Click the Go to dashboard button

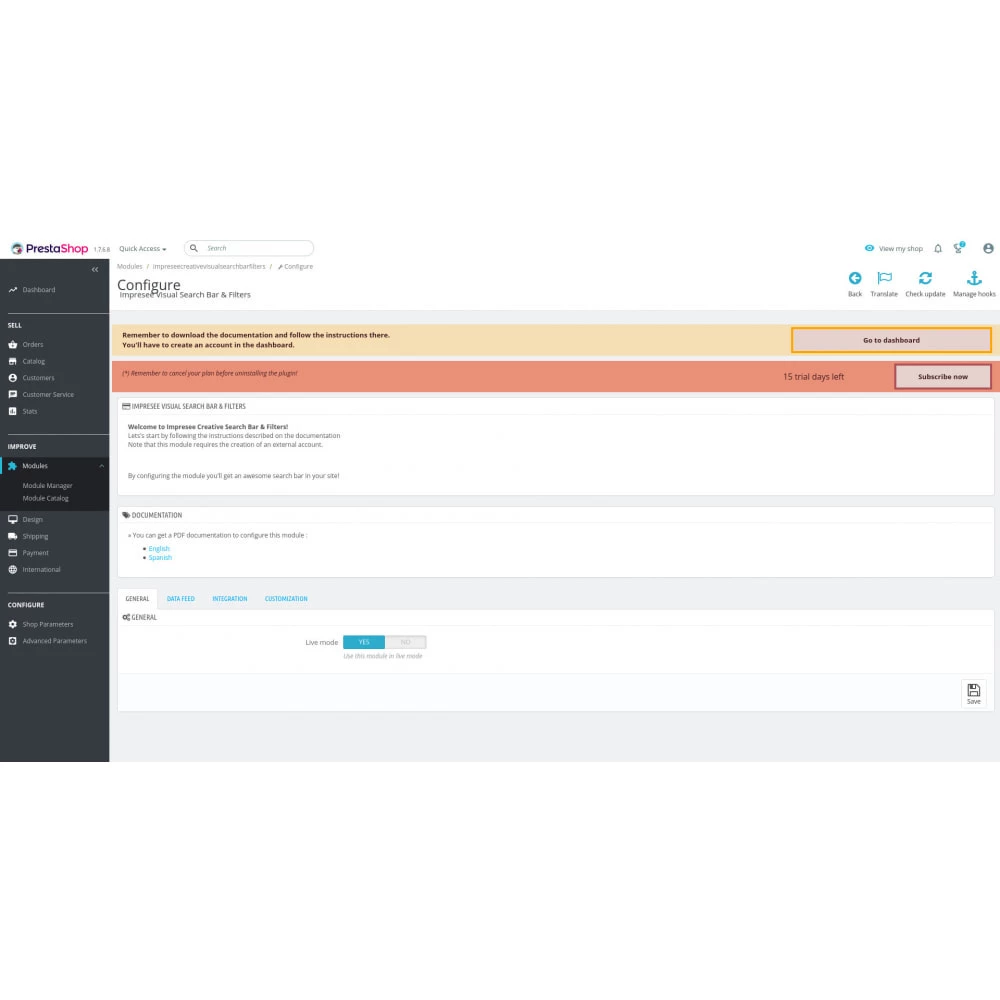click(891, 340)
